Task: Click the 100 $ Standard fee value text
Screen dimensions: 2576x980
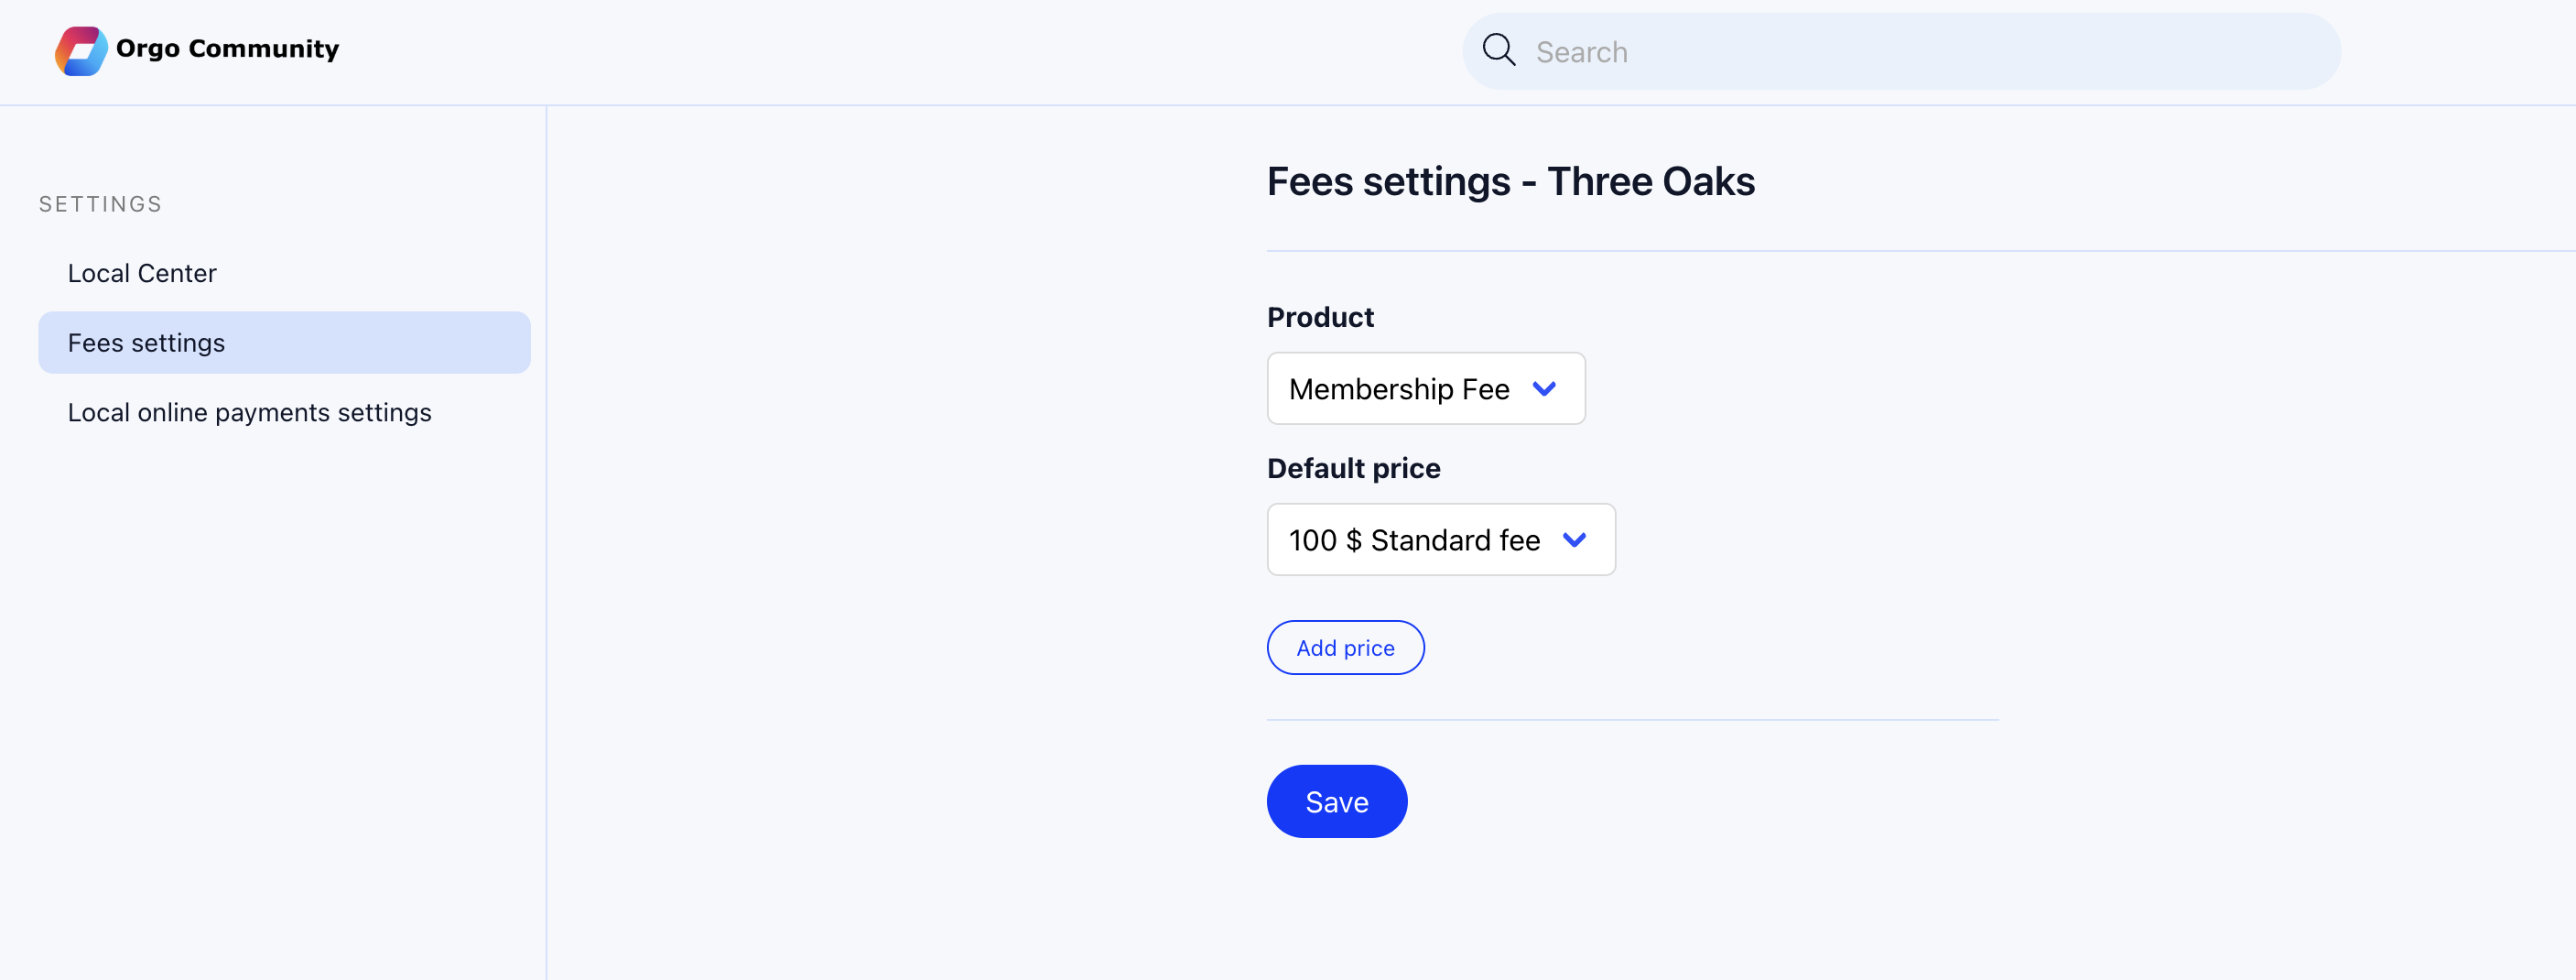Action: [x=1414, y=540]
